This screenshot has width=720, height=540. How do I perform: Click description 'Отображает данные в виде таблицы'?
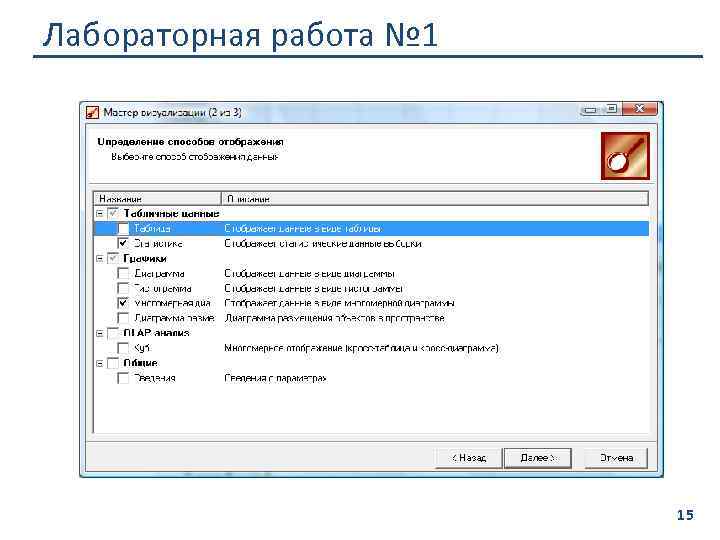point(303,228)
